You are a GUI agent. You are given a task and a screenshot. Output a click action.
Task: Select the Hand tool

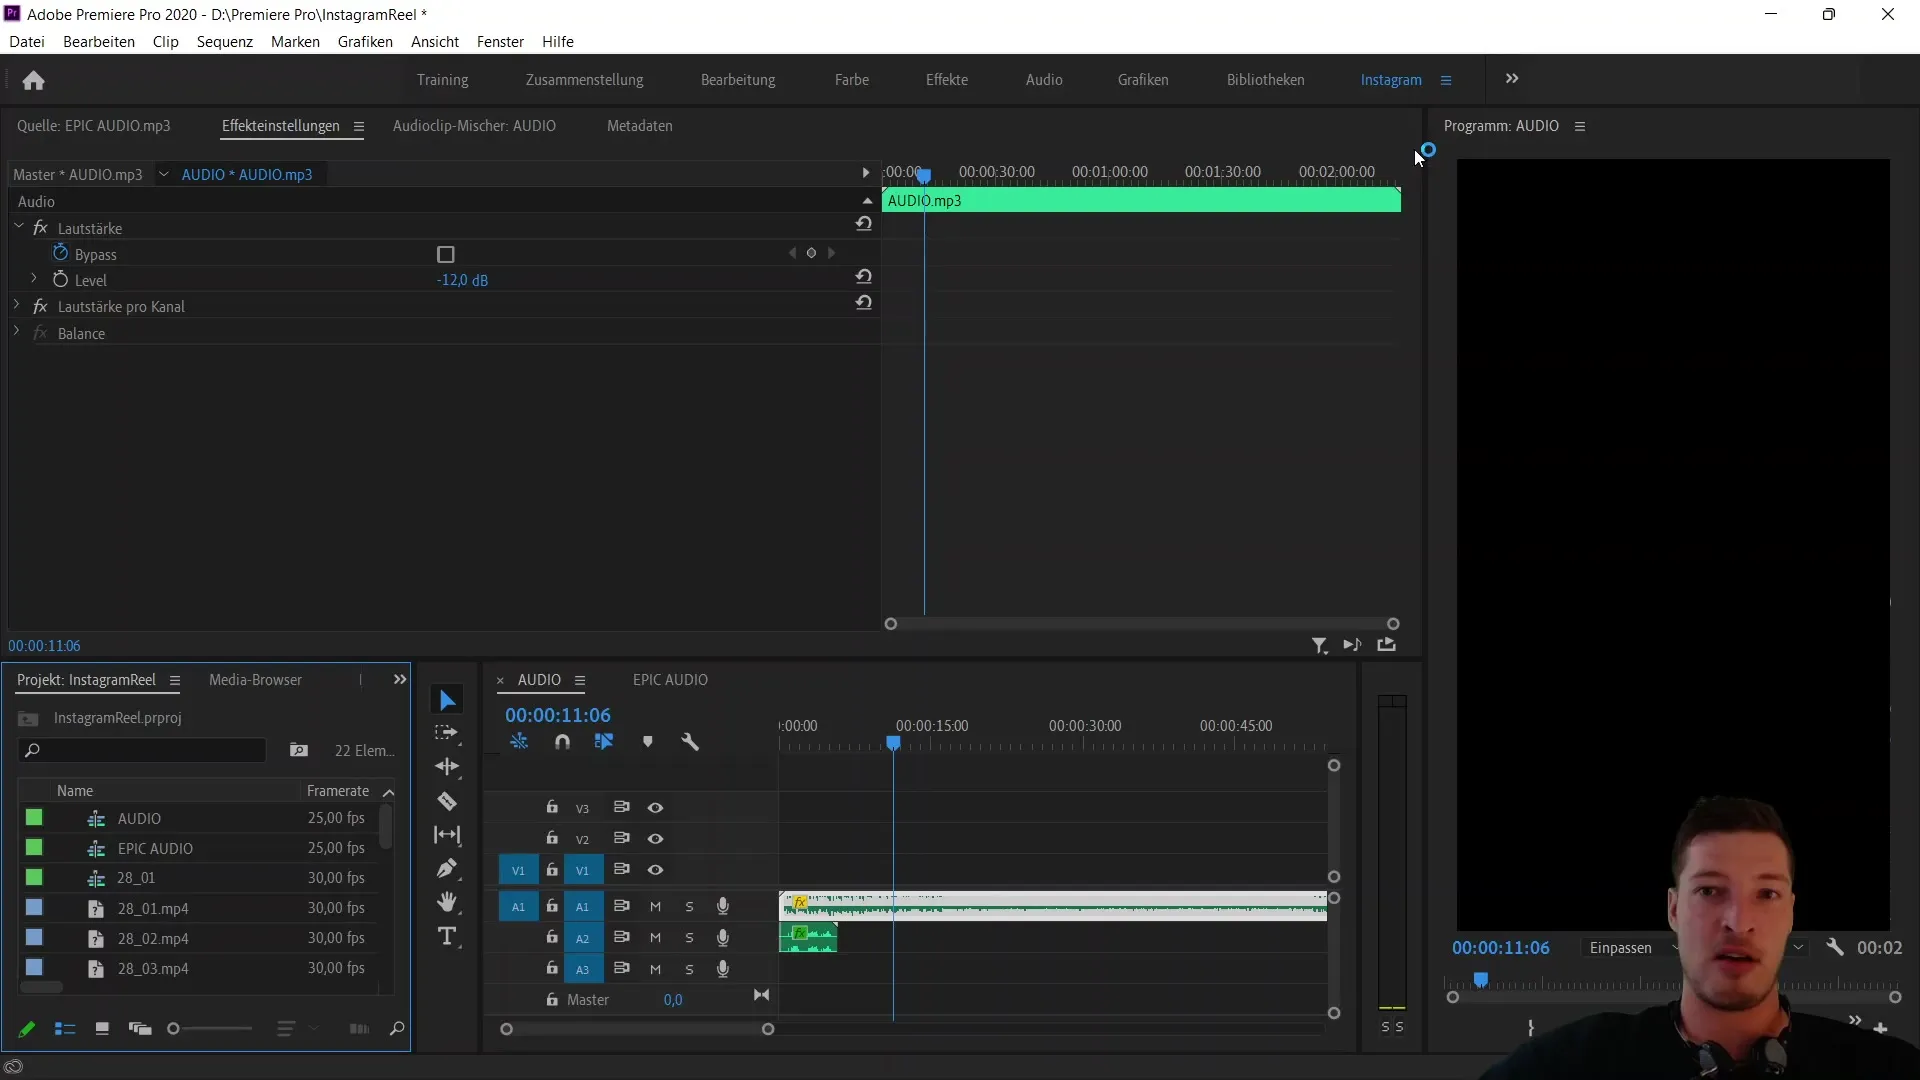pyautogui.click(x=447, y=902)
